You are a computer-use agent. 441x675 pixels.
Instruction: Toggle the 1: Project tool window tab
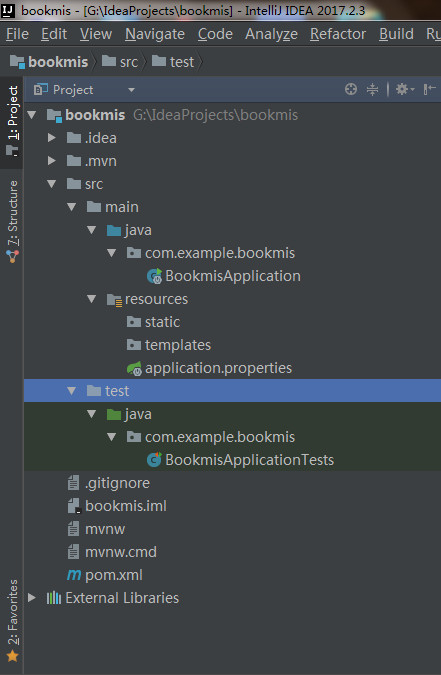12,121
